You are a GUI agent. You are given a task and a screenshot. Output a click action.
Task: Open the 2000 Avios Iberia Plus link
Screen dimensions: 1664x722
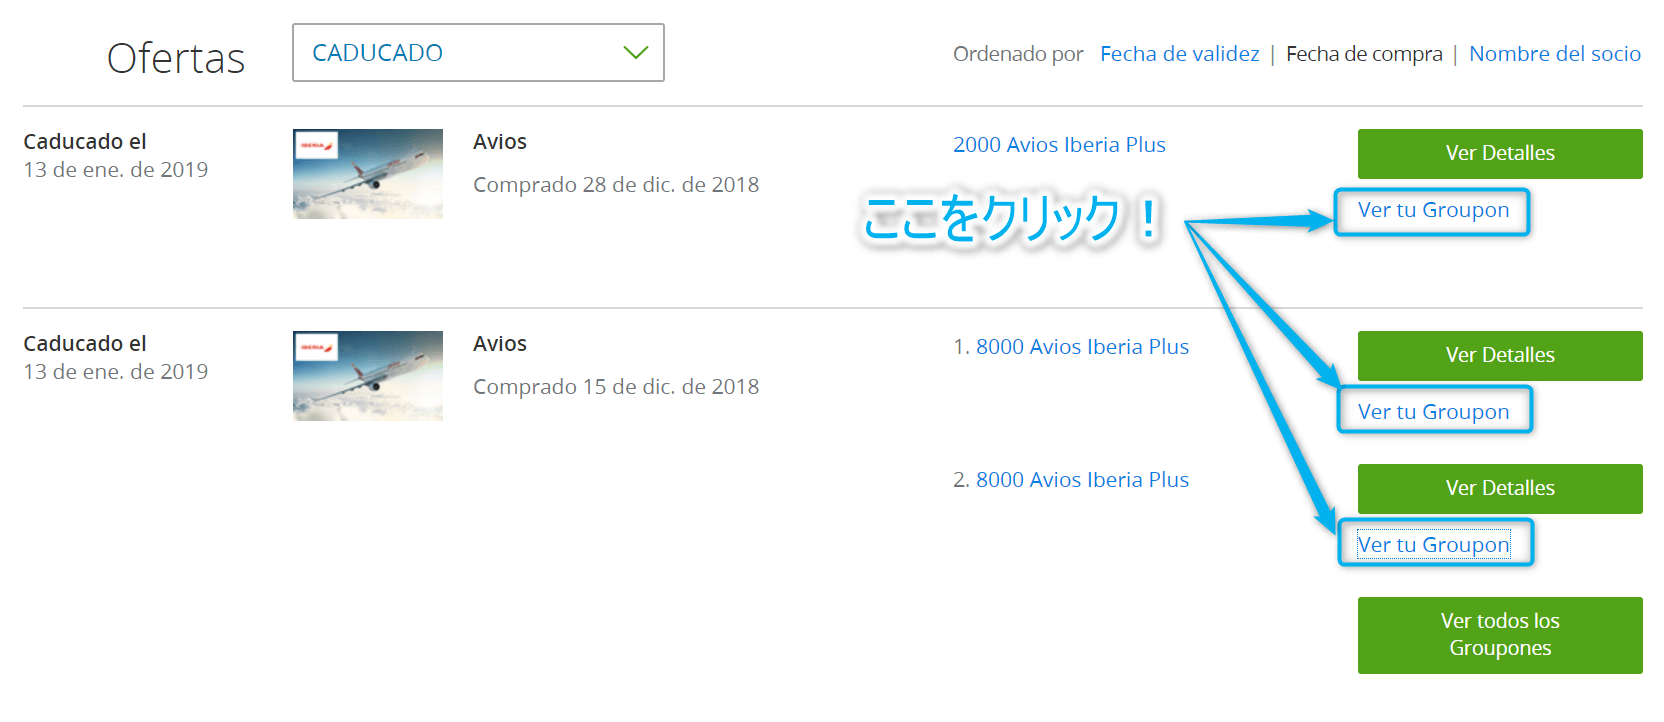pyautogui.click(x=1059, y=145)
